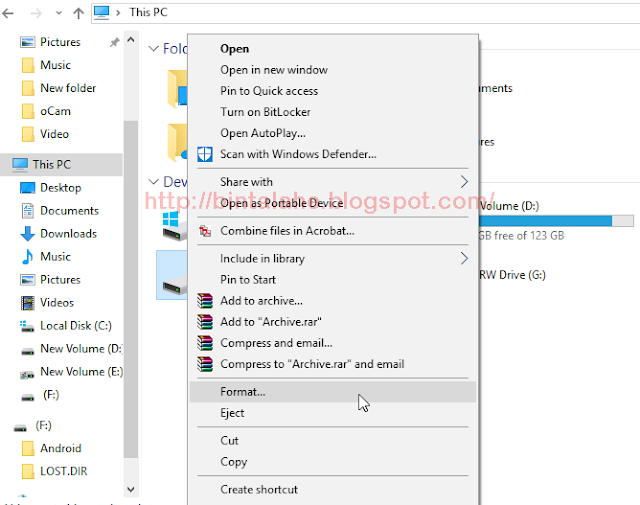
Task: Choose Eject from the context menu
Action: click(x=232, y=413)
